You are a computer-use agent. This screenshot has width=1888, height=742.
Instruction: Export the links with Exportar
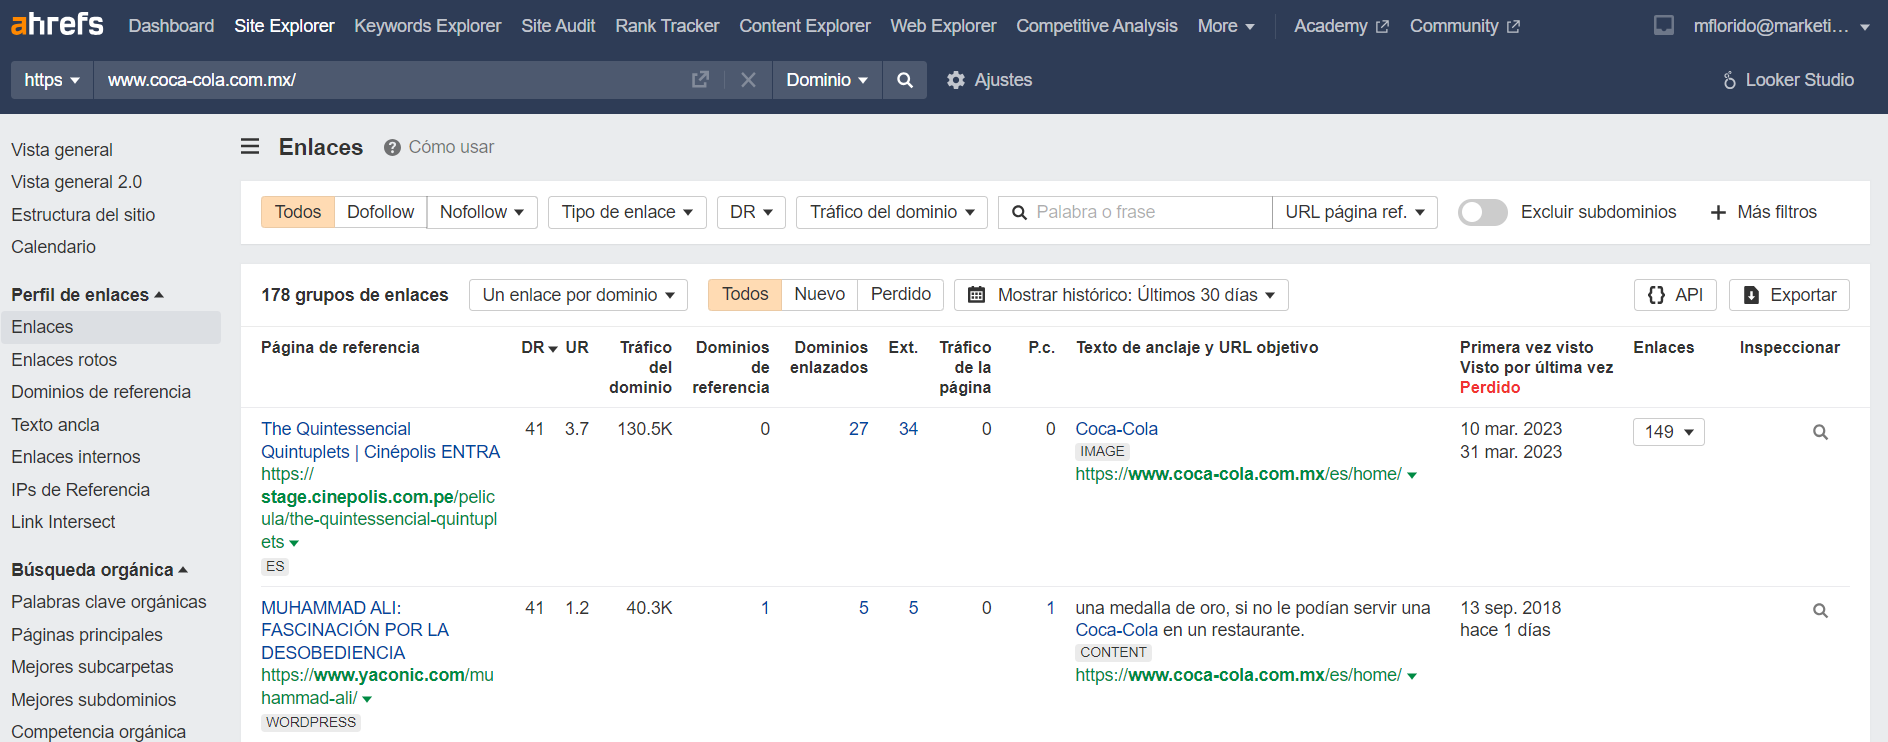1789,295
